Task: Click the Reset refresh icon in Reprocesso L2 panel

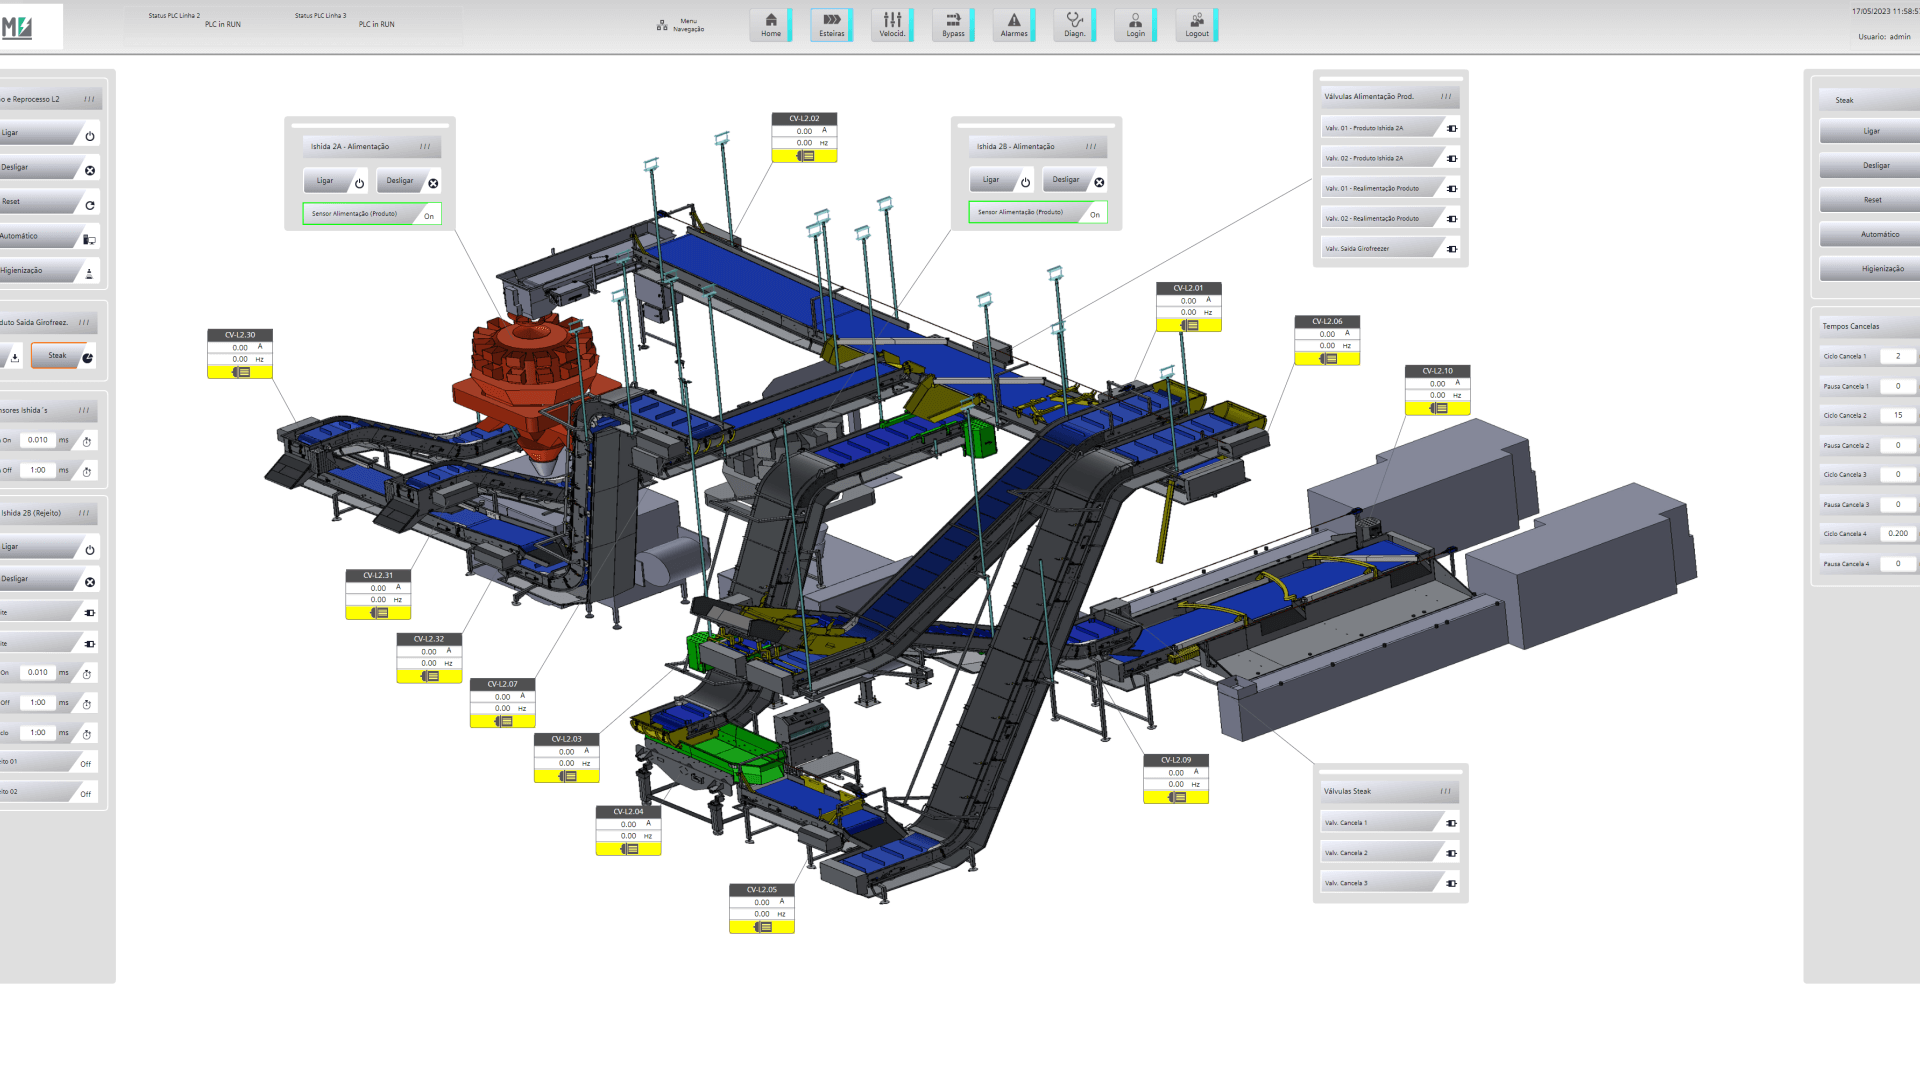Action: tap(90, 205)
